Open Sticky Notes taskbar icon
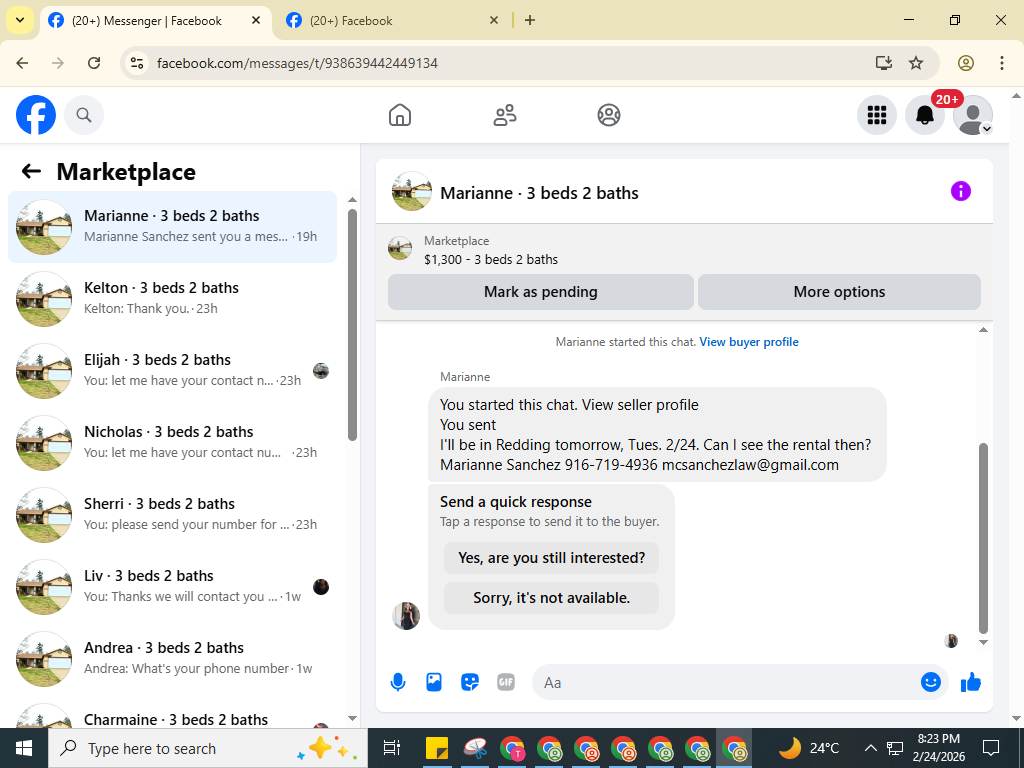Viewport: 1024px width, 768px height. pos(437,748)
